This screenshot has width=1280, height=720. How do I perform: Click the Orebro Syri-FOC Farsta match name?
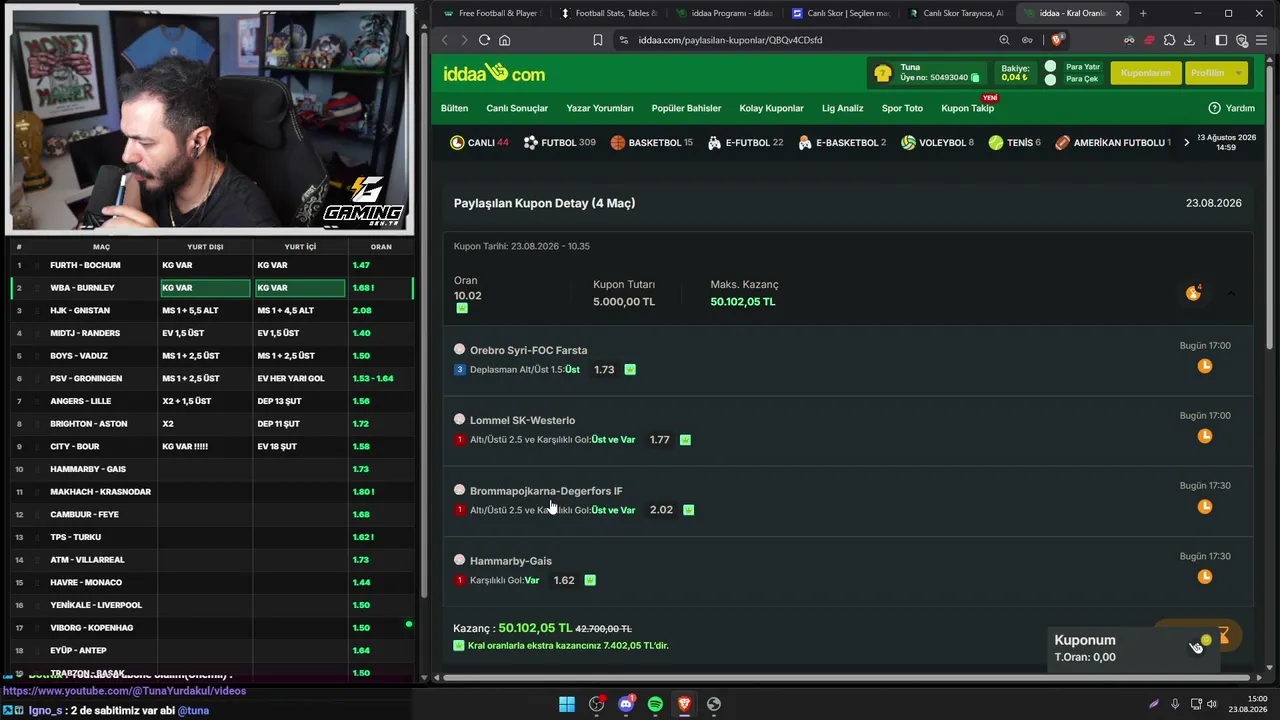[528, 350]
